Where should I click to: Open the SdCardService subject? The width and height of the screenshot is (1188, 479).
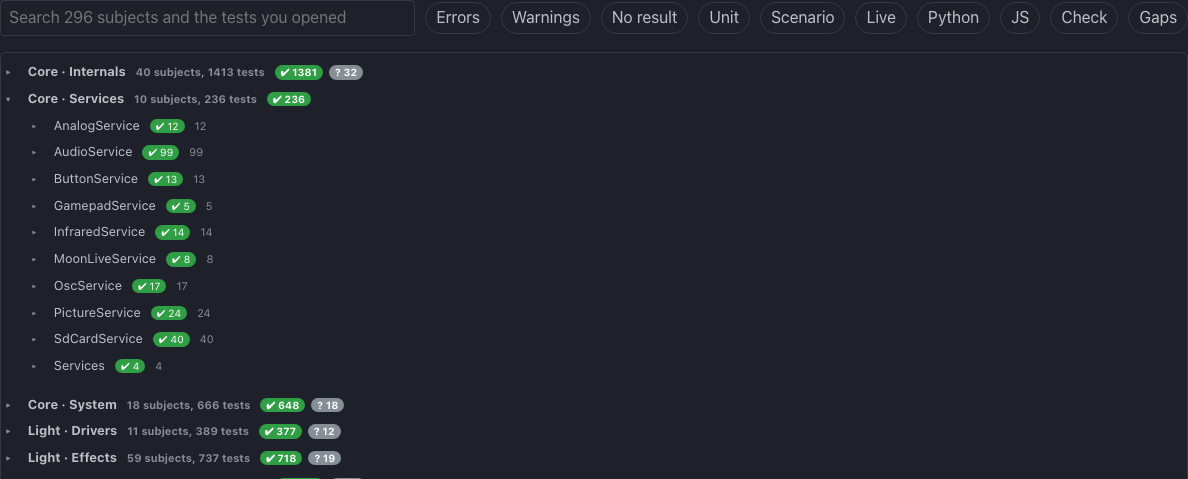tap(98, 339)
